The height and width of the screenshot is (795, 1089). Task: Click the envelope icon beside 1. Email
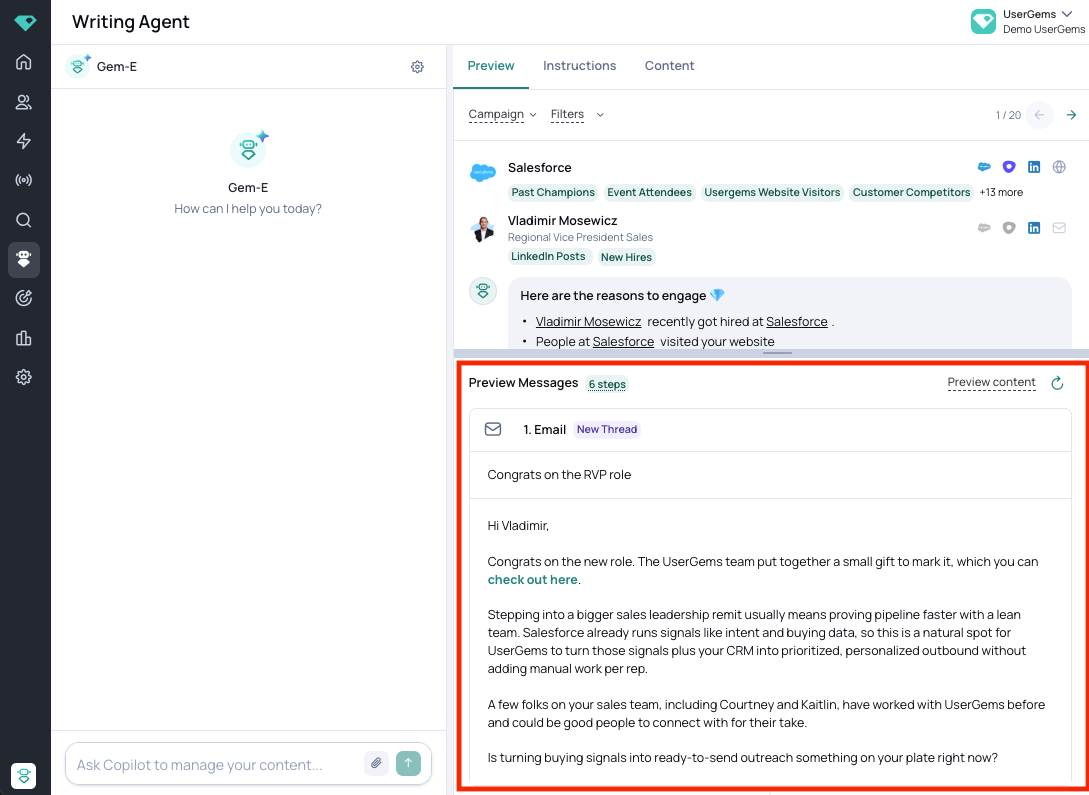tap(492, 429)
